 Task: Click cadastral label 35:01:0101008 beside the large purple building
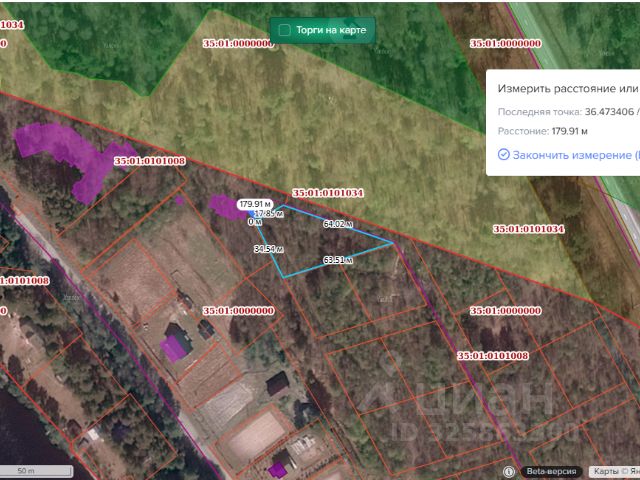click(149, 161)
